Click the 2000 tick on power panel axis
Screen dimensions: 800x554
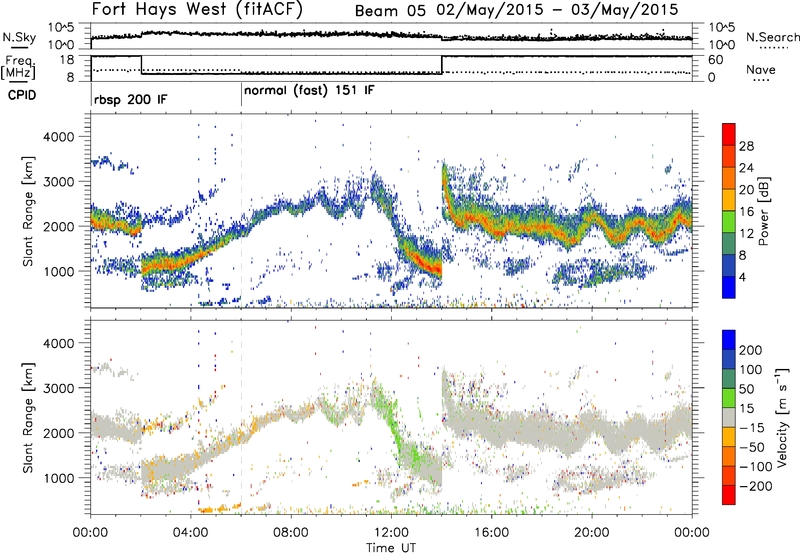click(58, 226)
